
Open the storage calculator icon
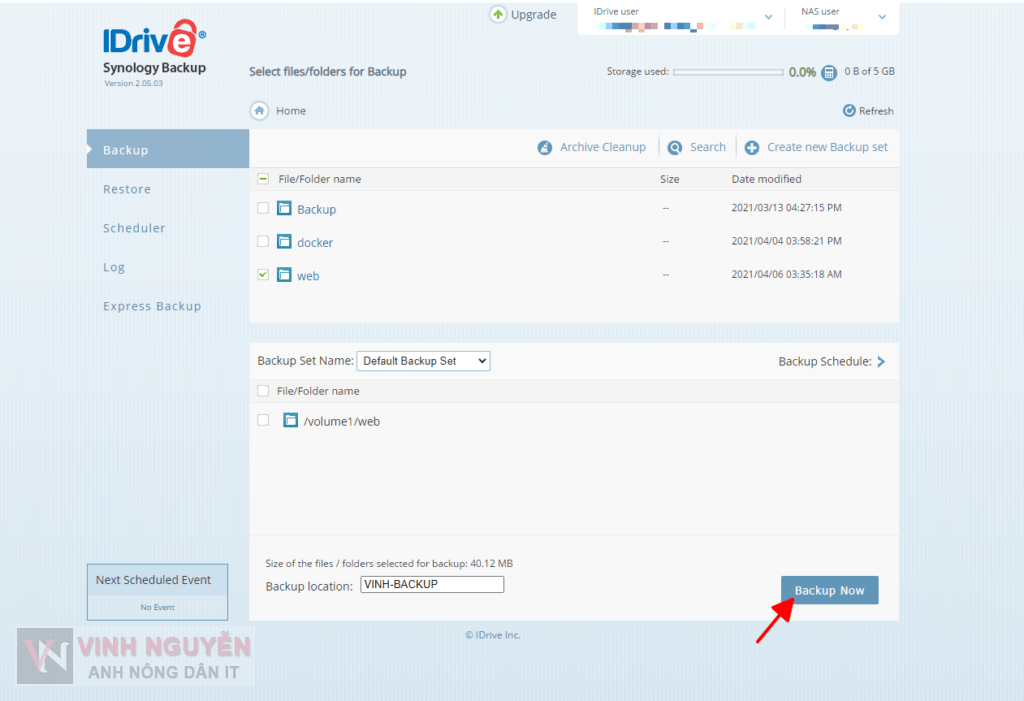[x=828, y=72]
